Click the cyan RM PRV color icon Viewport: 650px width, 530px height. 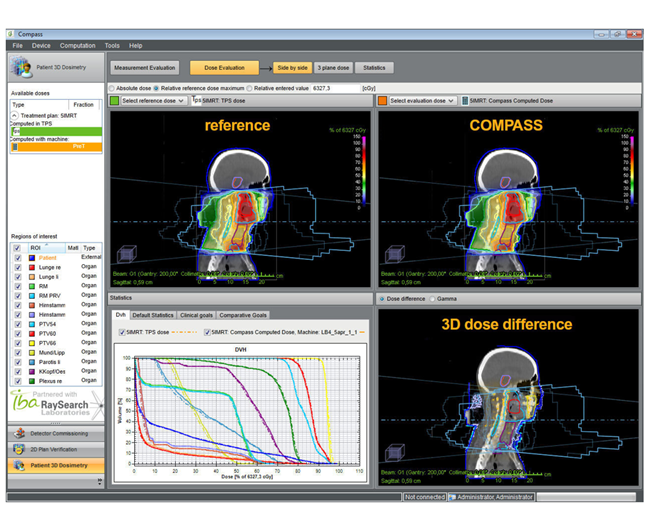pyautogui.click(x=32, y=296)
